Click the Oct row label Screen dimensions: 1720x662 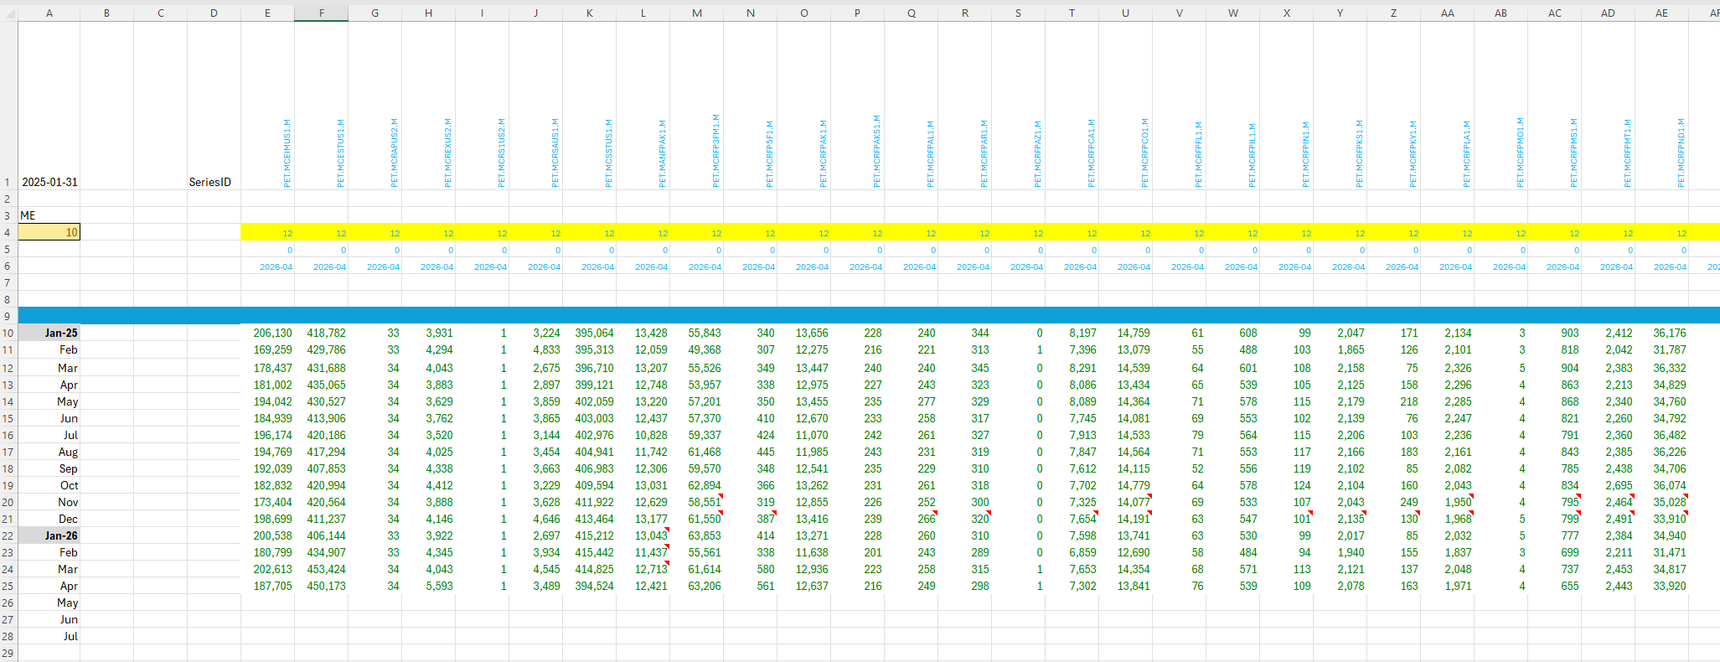(49, 485)
